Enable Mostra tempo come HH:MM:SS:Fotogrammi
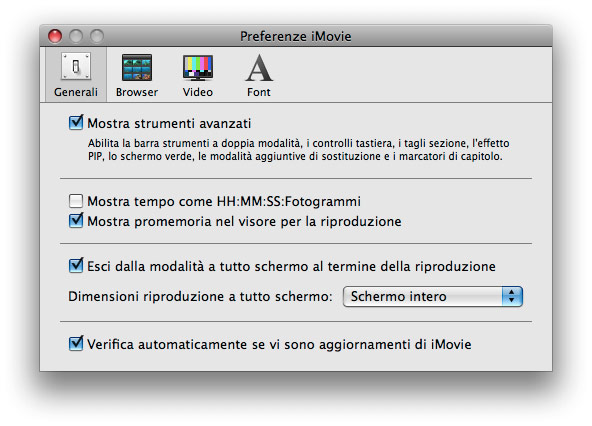 76,201
